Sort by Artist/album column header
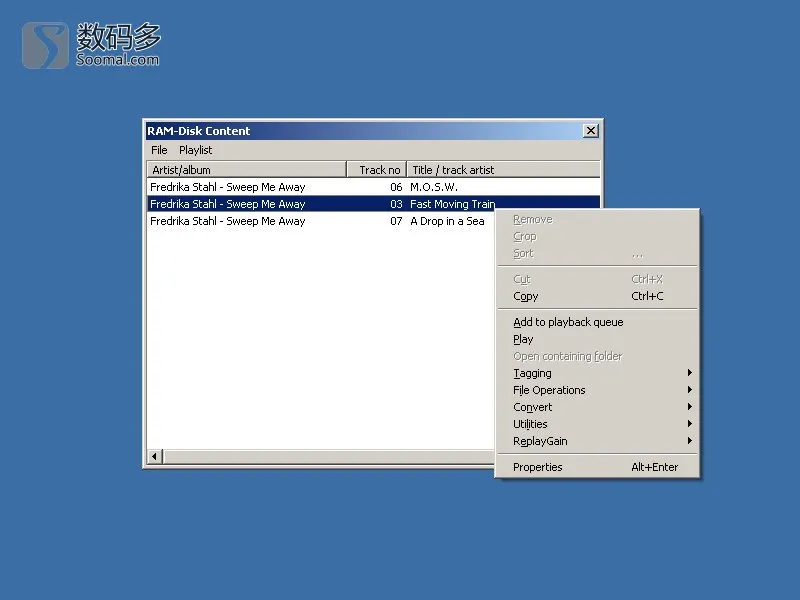The width and height of the screenshot is (800, 600). coord(246,169)
